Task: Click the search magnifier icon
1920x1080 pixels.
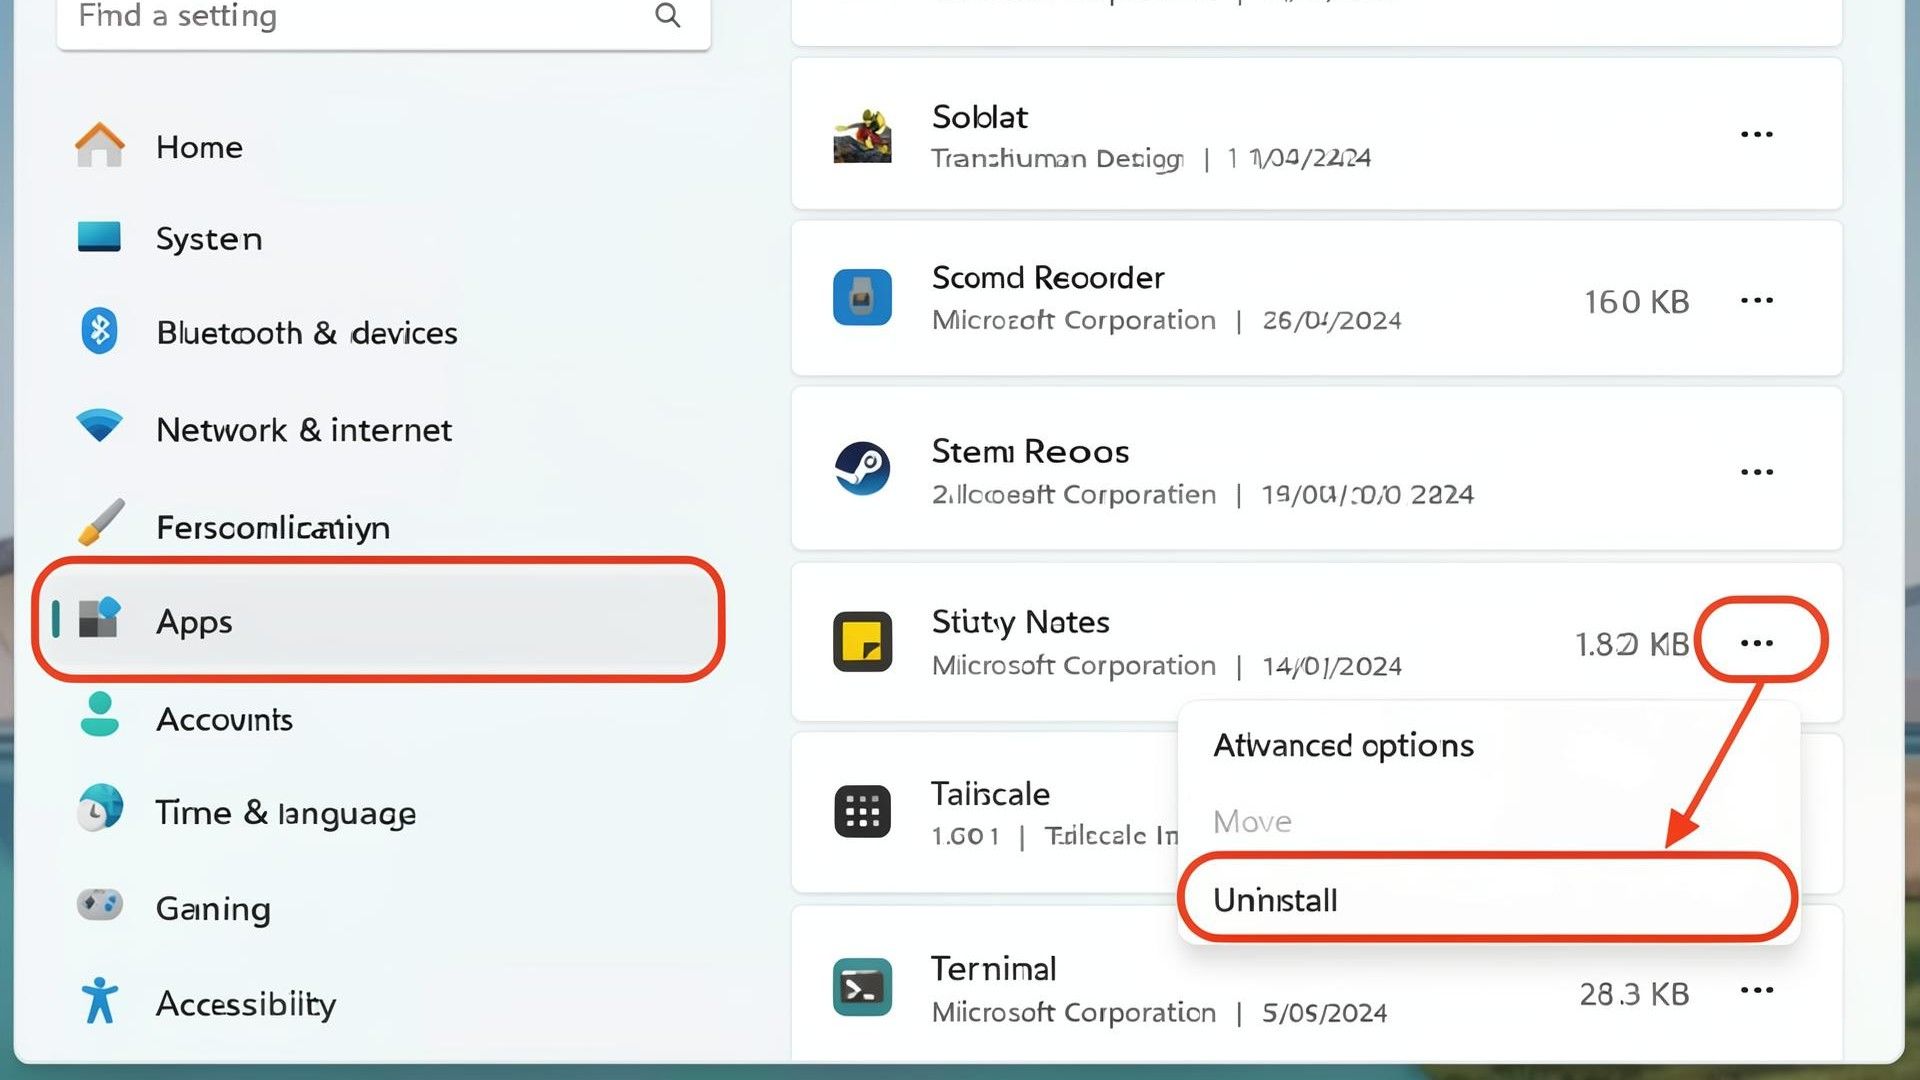Action: [x=667, y=15]
